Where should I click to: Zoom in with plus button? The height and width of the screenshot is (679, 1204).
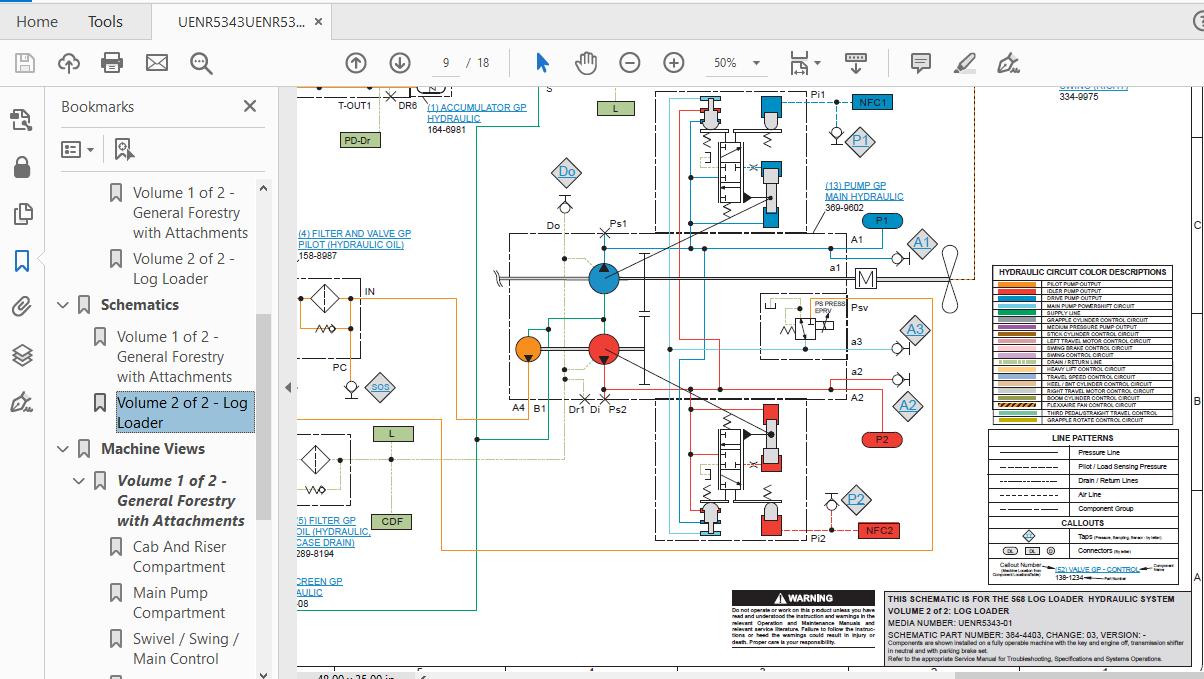[x=674, y=63]
